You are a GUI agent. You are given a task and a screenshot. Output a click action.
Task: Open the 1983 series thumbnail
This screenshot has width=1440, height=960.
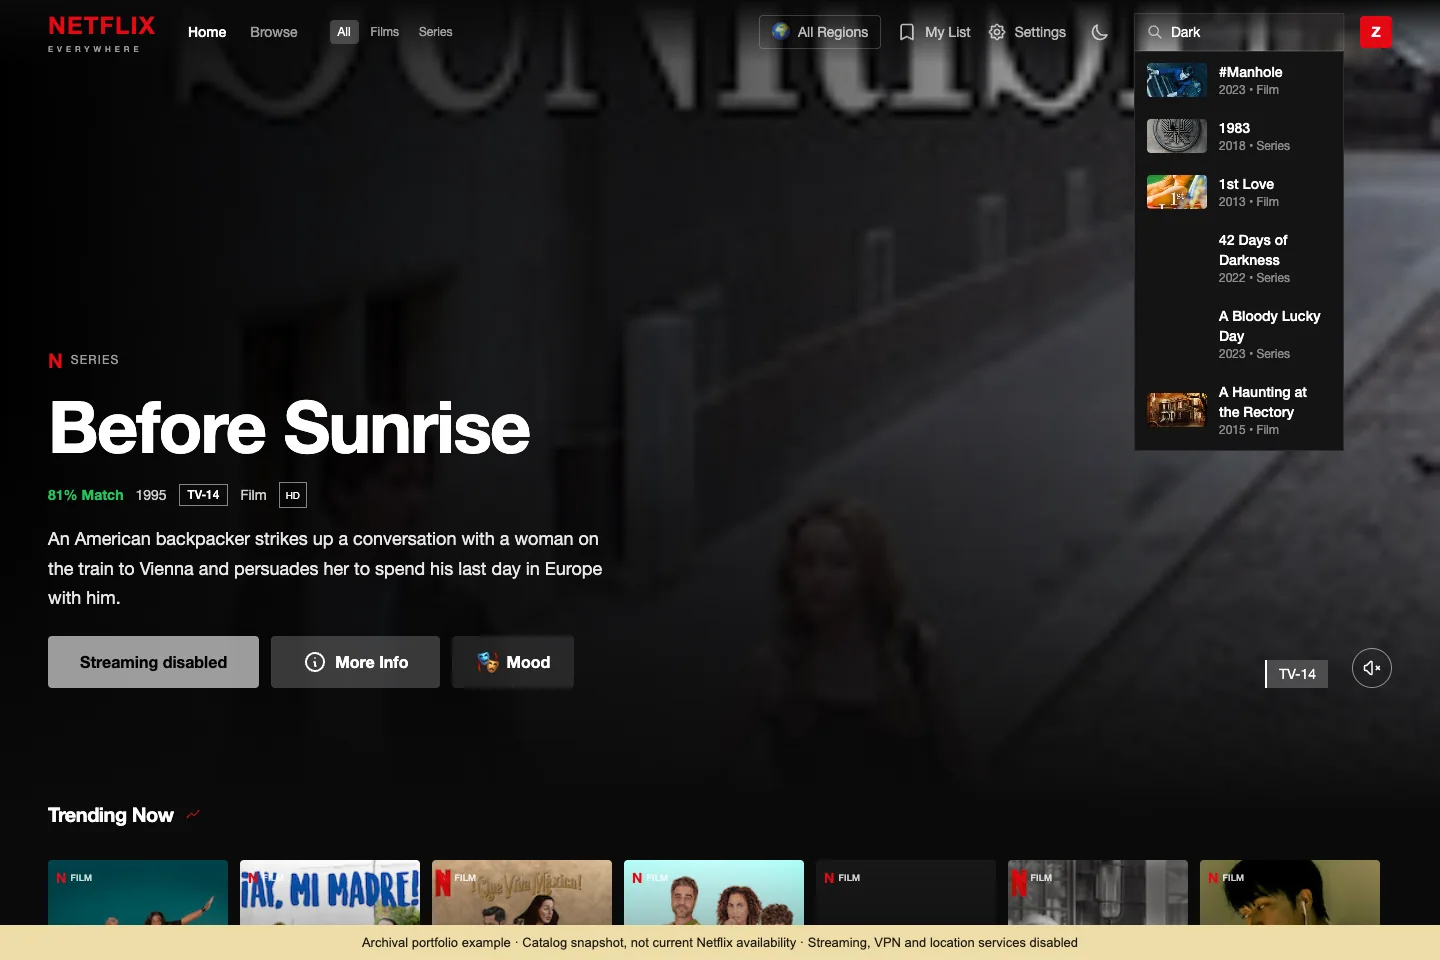pos(1177,136)
